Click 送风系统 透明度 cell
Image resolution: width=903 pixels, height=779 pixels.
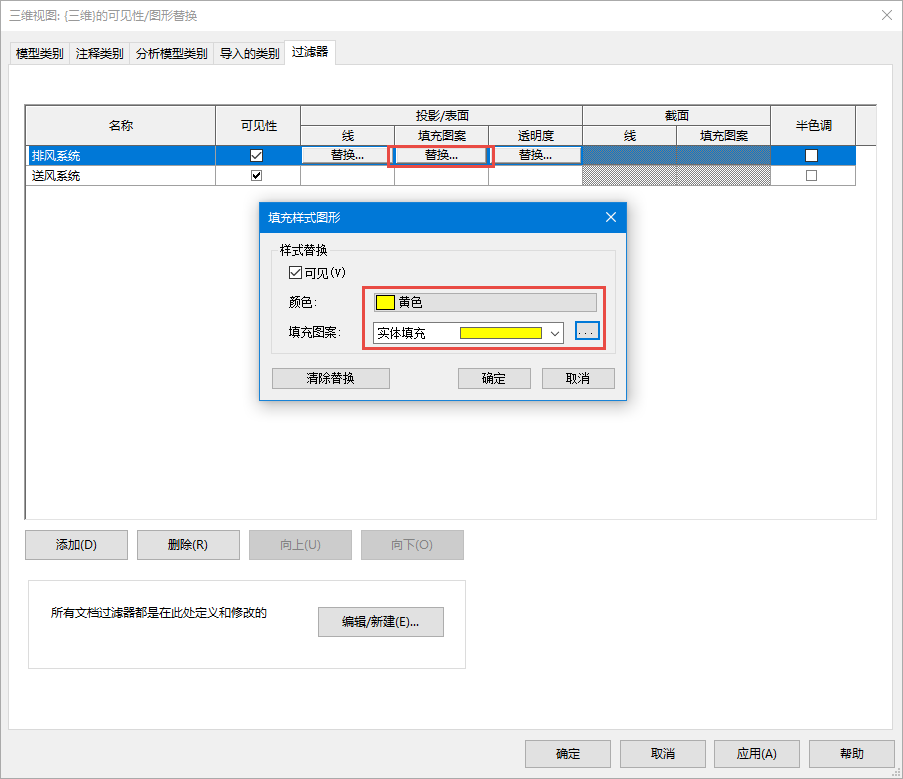(x=536, y=176)
